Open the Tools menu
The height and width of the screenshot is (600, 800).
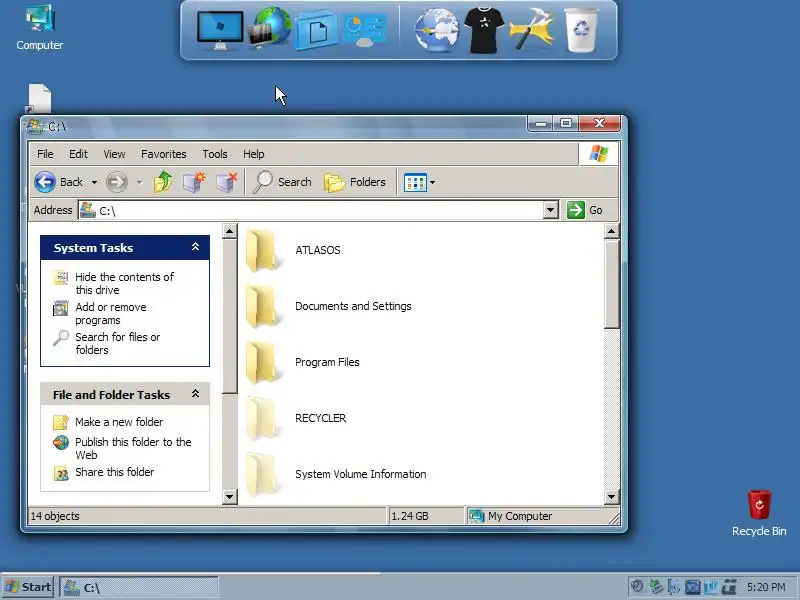coord(215,154)
